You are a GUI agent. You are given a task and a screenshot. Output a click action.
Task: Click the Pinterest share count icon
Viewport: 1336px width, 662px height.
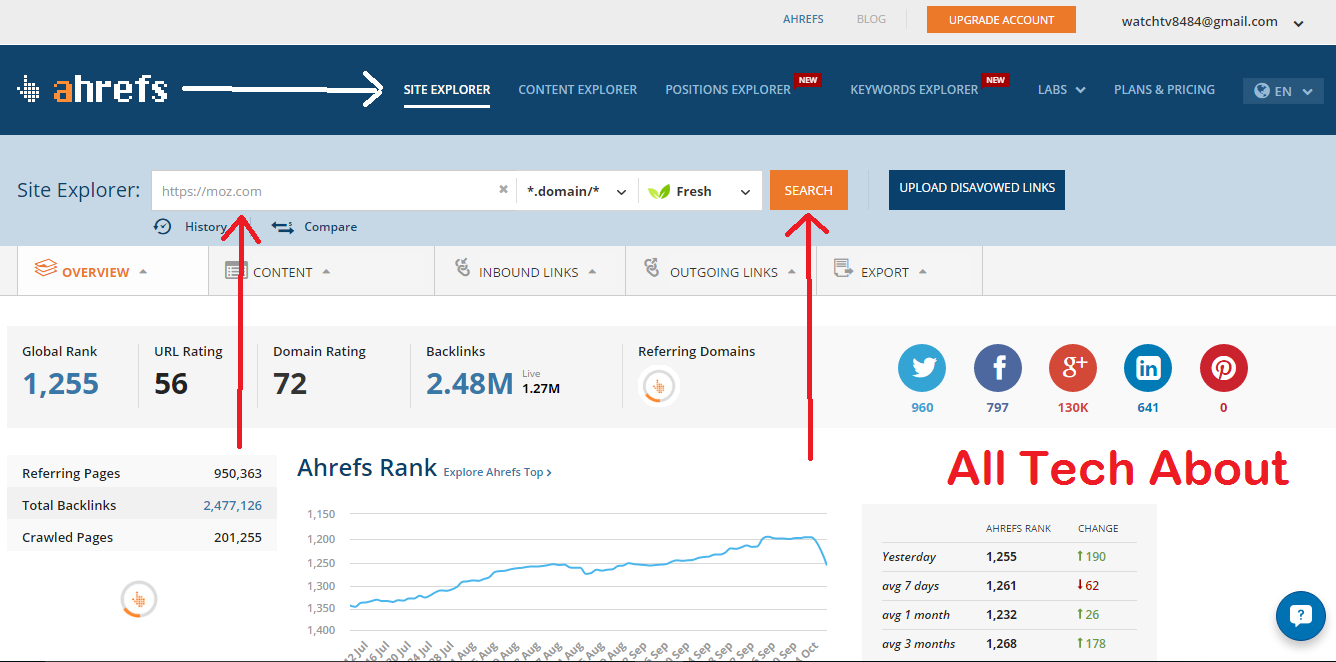(1224, 368)
